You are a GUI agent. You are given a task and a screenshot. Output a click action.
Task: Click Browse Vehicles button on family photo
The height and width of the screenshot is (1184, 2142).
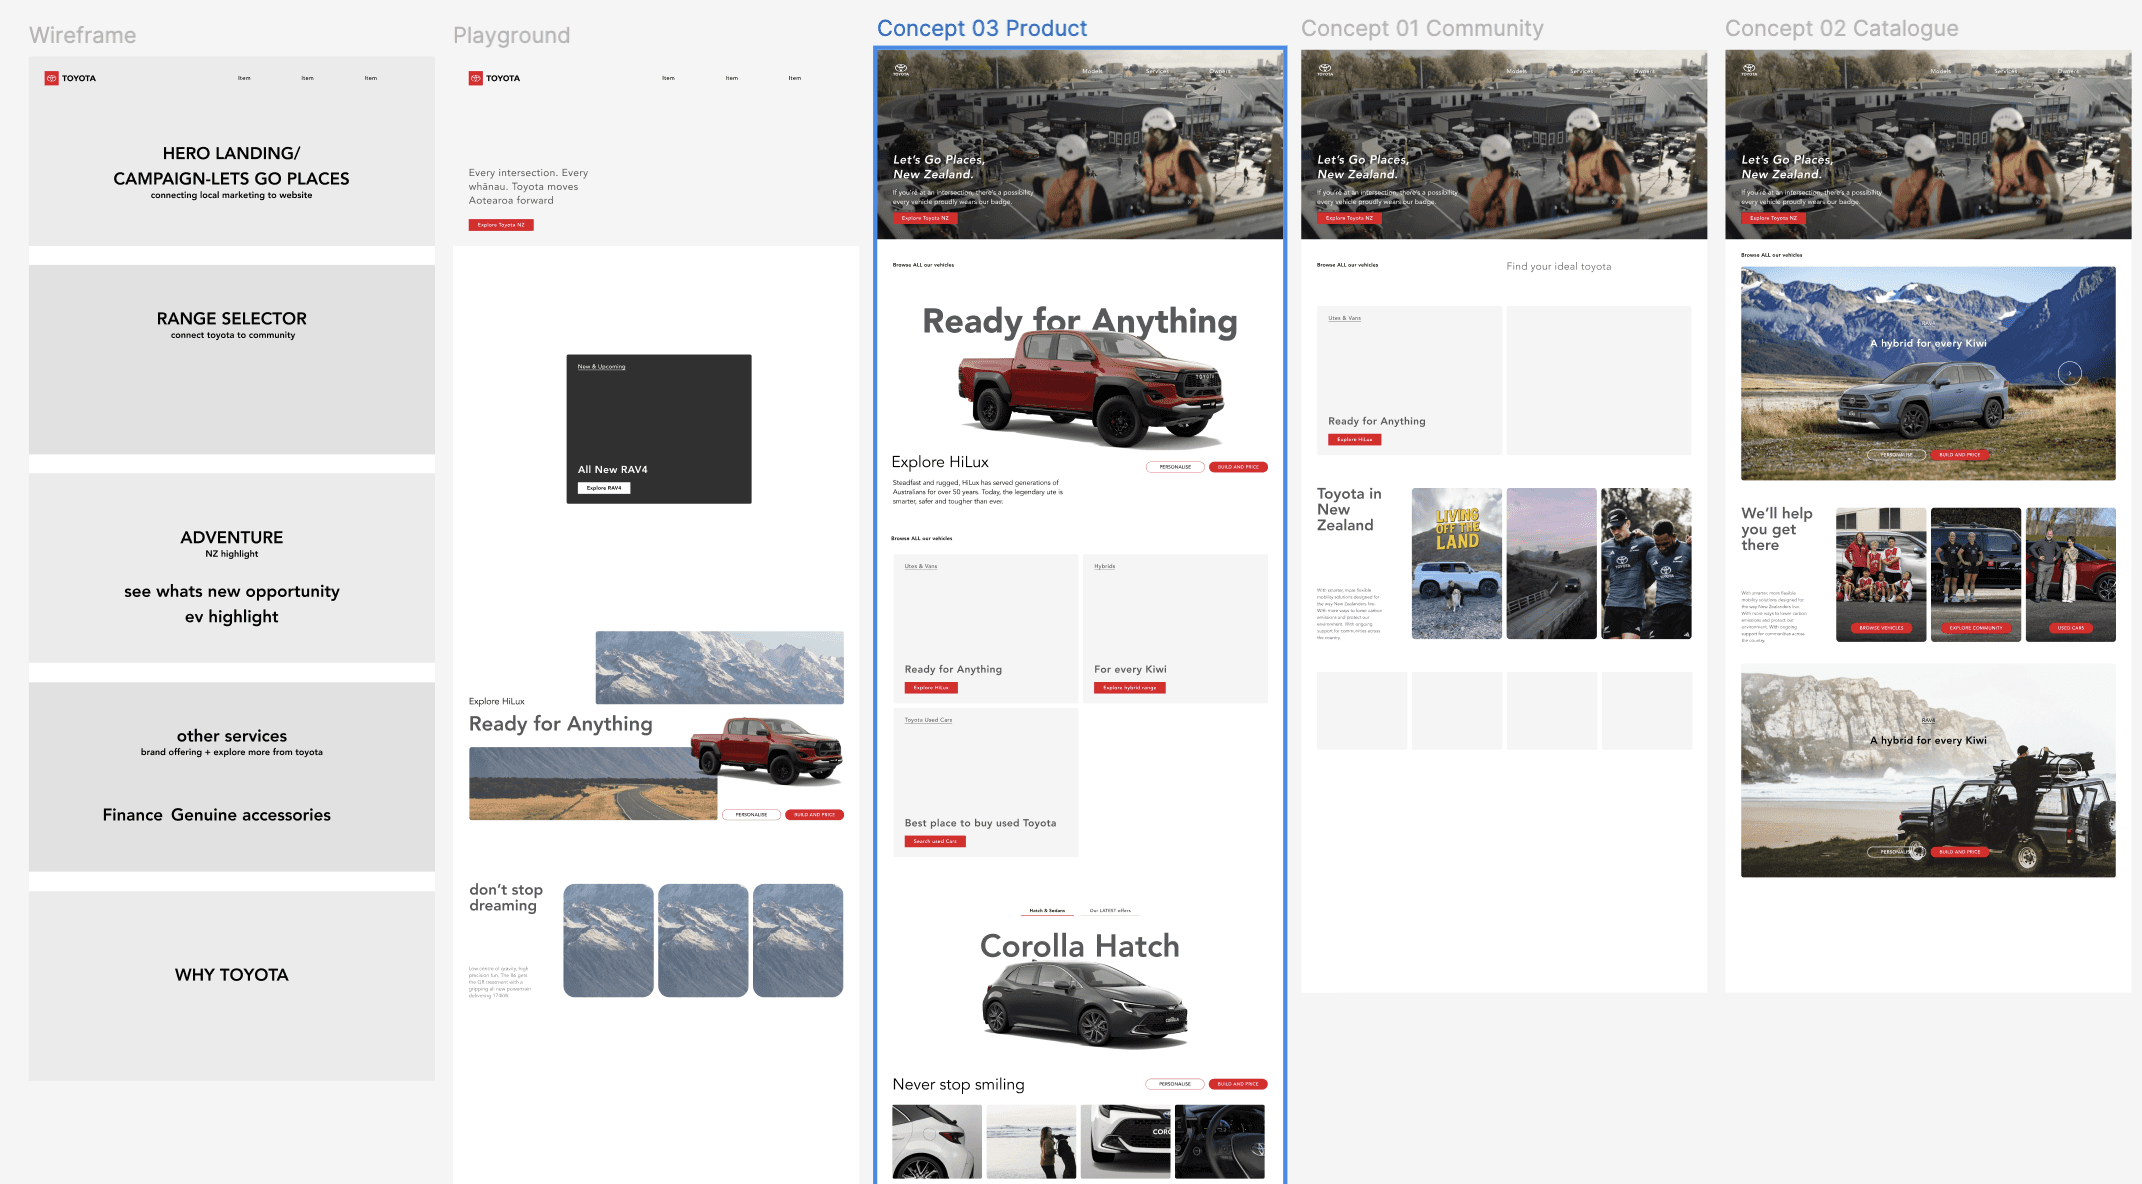tap(1881, 628)
